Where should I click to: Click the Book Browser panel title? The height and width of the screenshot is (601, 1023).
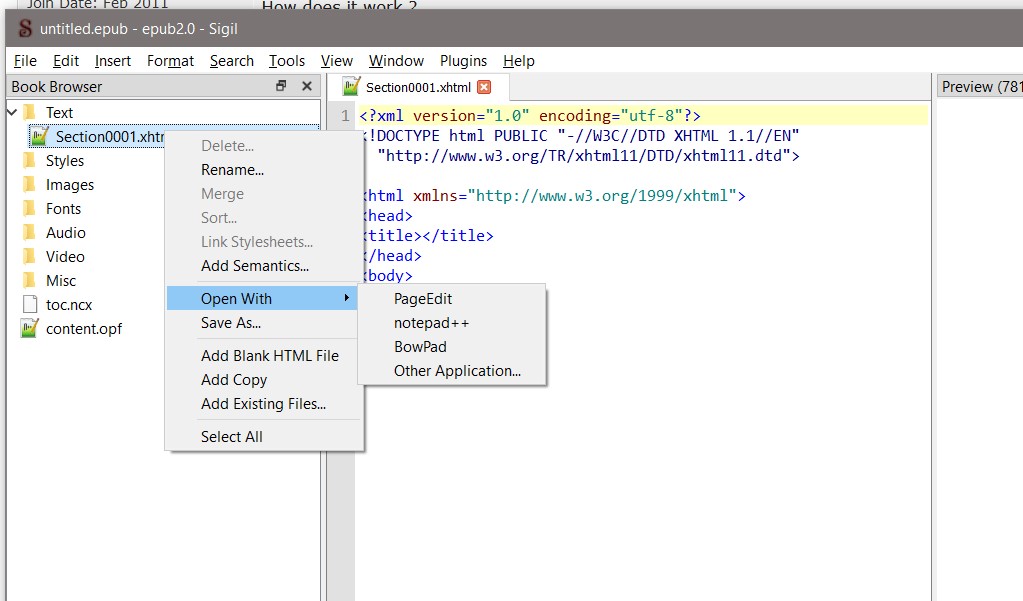click(57, 86)
